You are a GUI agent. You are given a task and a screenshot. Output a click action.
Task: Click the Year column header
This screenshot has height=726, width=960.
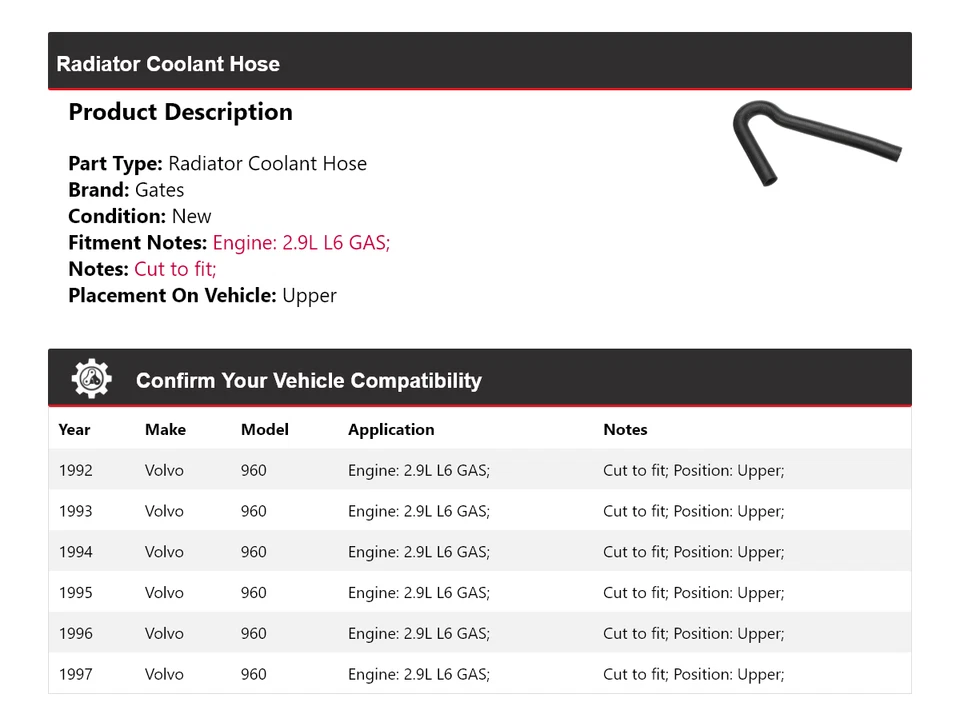[74, 430]
